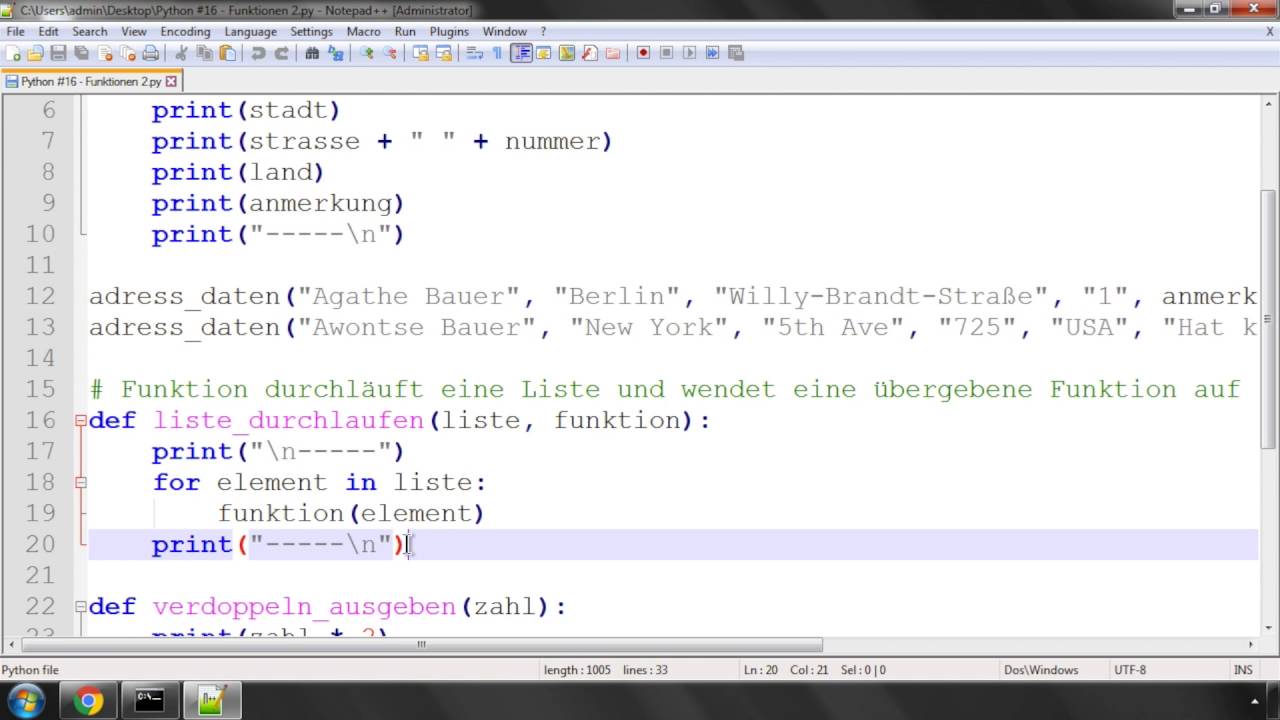Click the vertical scrollbar up arrow
This screenshot has width=1280, height=720.
(1269, 105)
